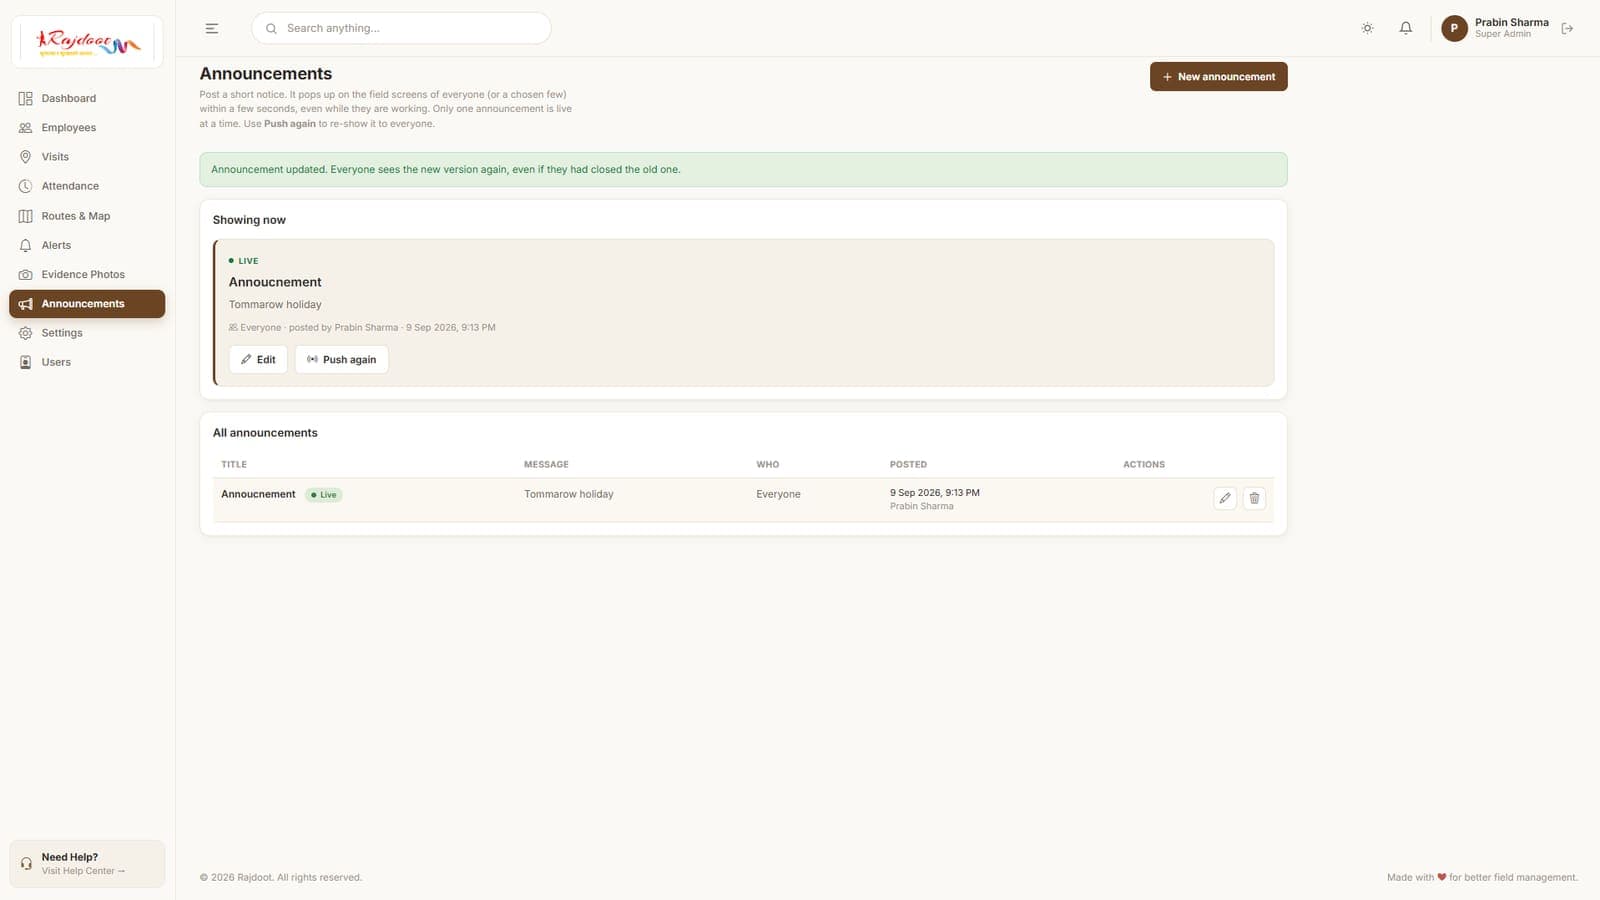Collapse the sidebar with hamburger icon
The width and height of the screenshot is (1600, 900).
[212, 28]
